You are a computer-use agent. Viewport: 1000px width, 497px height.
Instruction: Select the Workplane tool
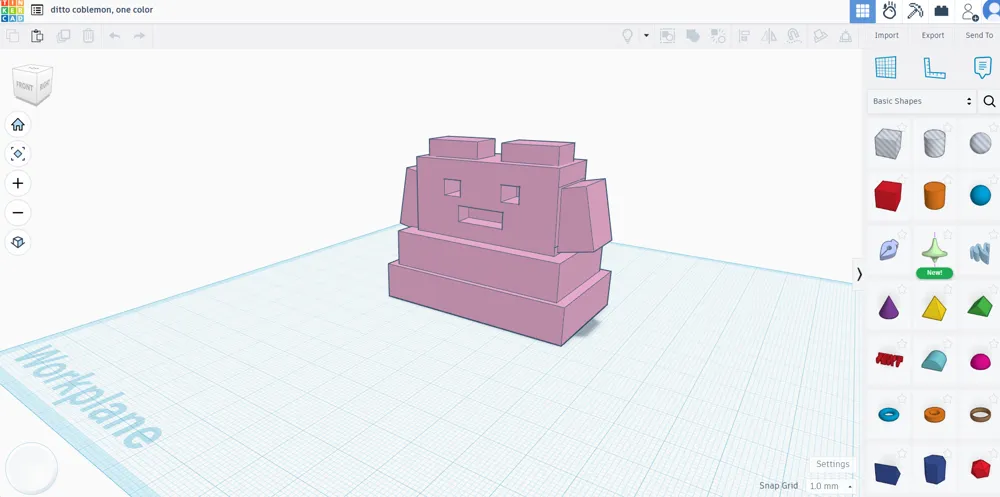[885, 67]
